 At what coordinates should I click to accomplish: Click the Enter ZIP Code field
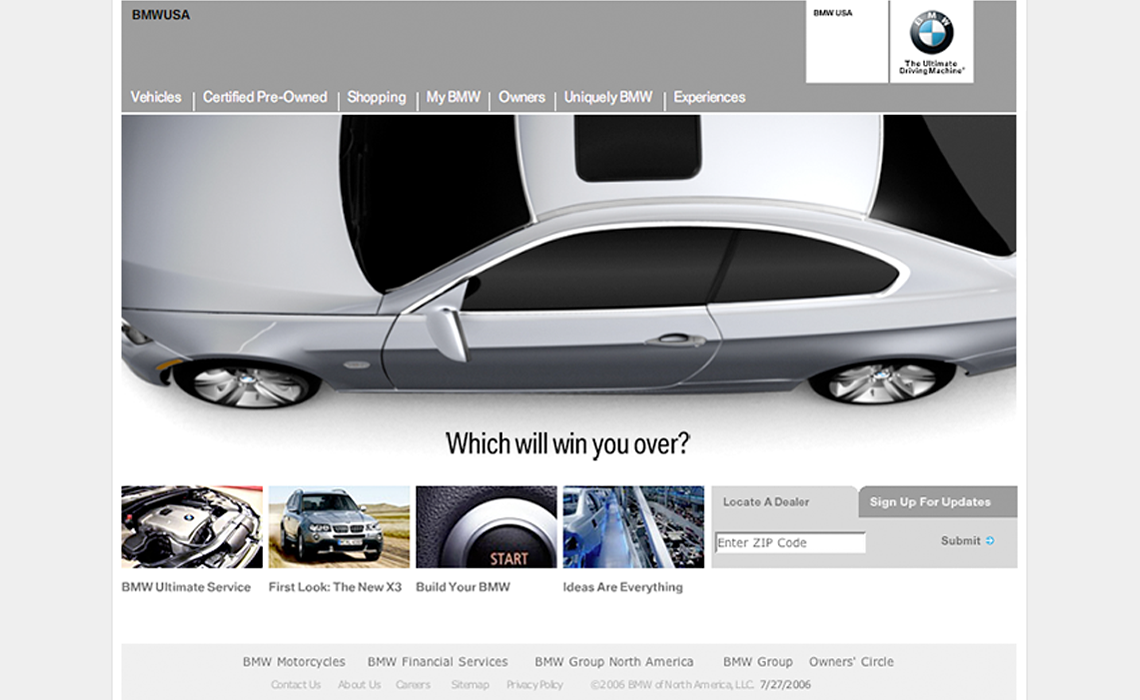pyautogui.click(x=790, y=542)
